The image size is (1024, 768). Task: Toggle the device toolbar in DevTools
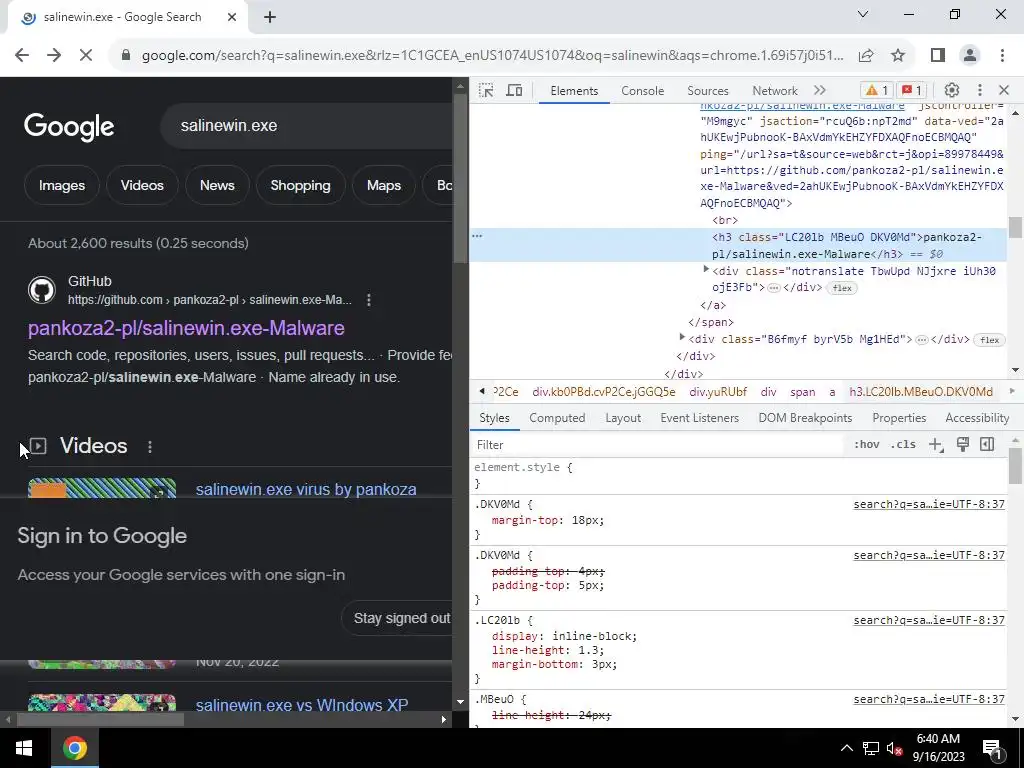coord(515,91)
